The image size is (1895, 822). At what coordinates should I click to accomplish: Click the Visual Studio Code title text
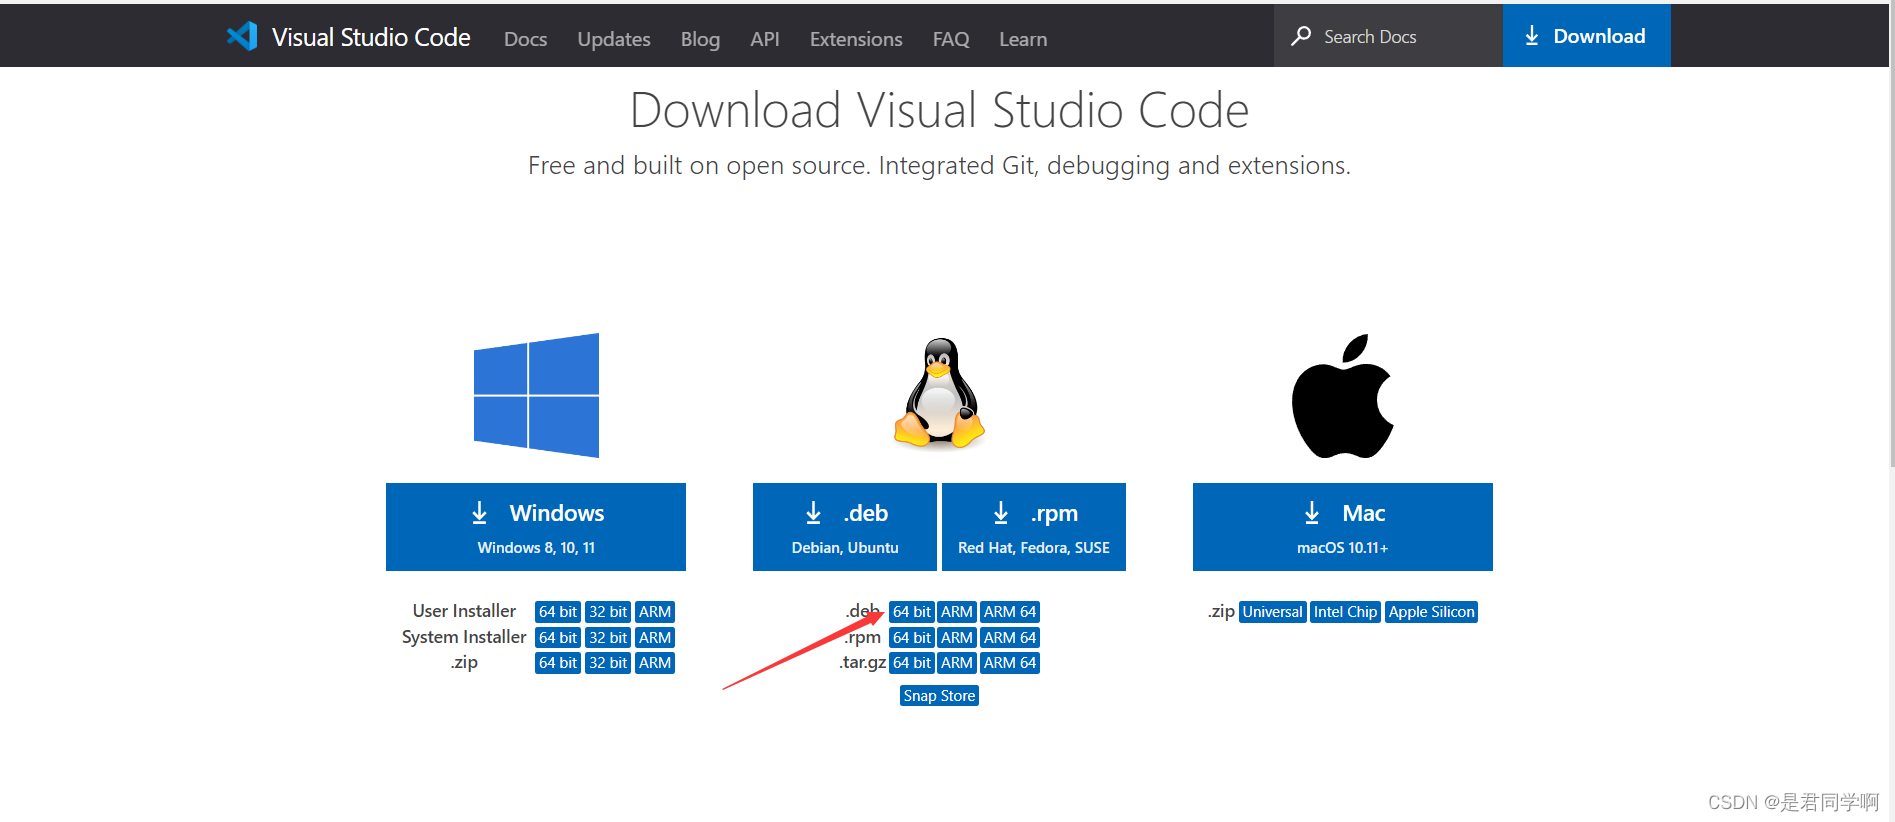pyautogui.click(x=371, y=37)
